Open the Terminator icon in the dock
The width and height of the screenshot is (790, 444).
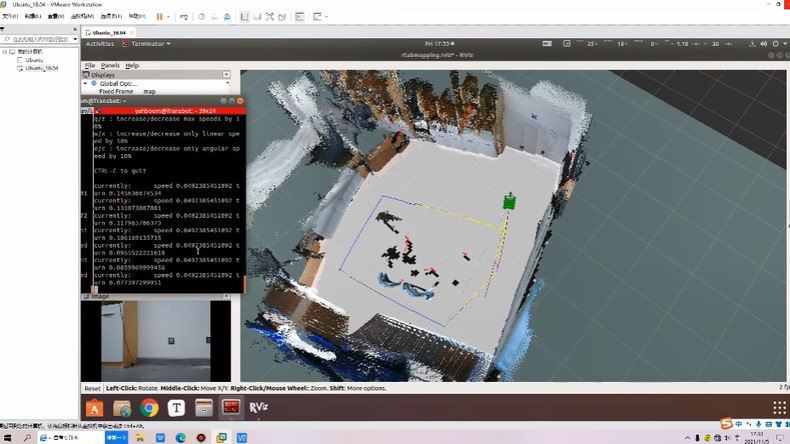pos(231,407)
